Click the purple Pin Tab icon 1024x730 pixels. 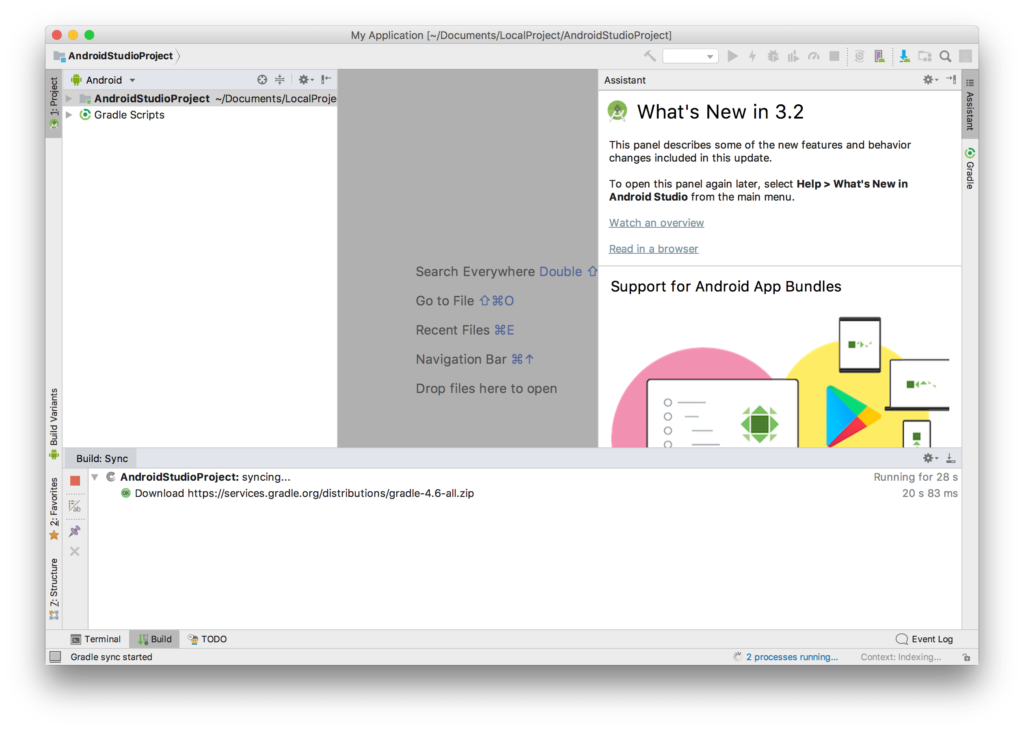pyautogui.click(x=75, y=531)
